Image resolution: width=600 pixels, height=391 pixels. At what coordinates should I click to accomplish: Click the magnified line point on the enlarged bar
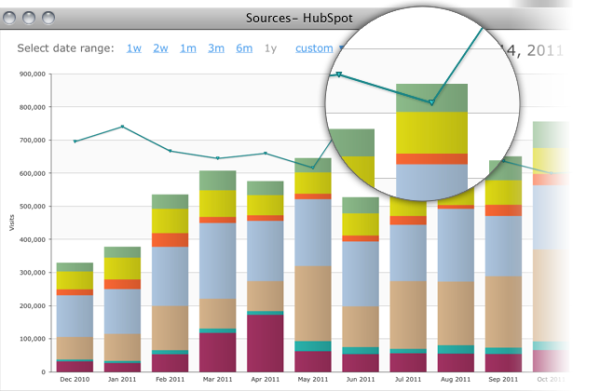432,103
